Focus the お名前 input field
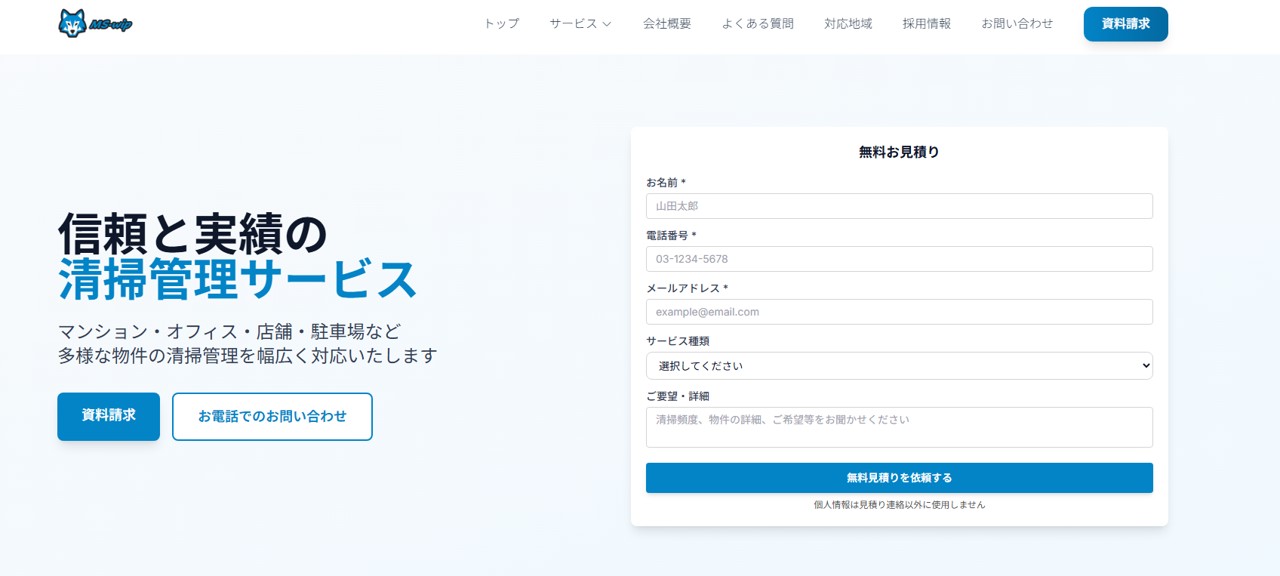This screenshot has width=1280, height=576. [899, 206]
